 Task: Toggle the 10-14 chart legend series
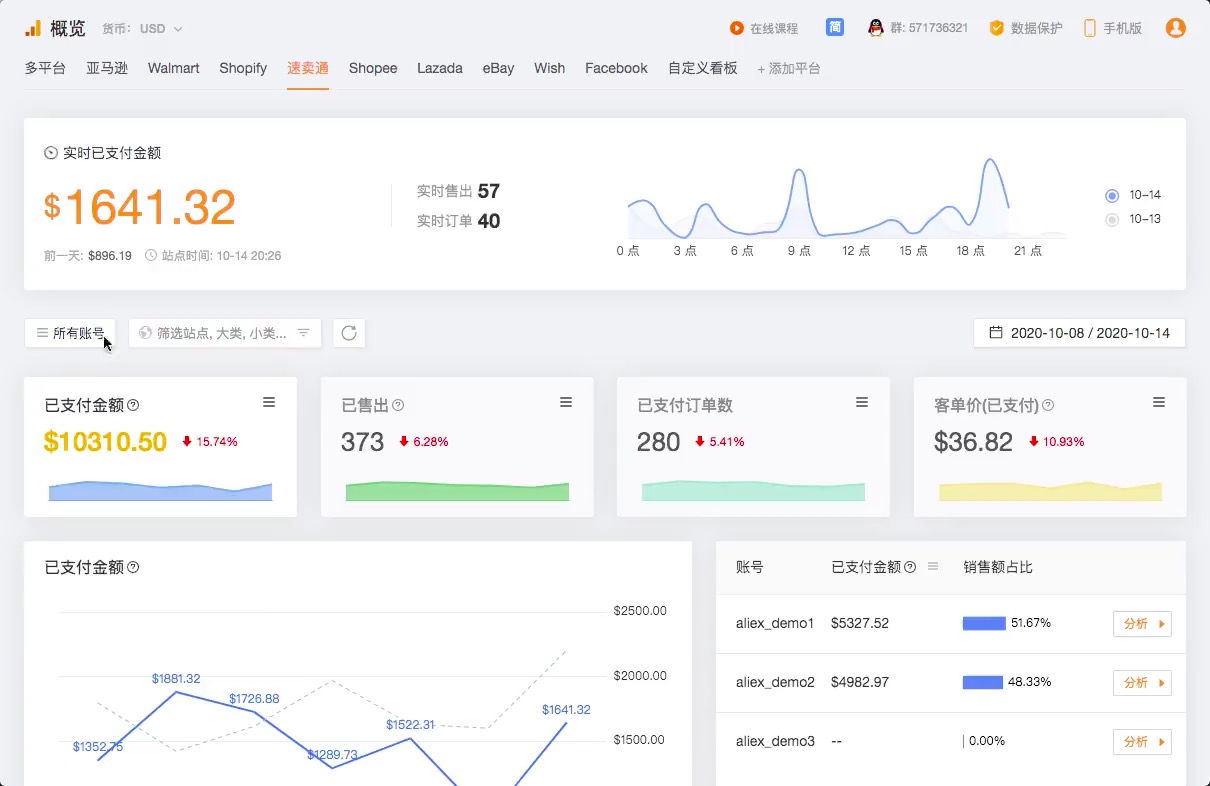click(x=1112, y=195)
